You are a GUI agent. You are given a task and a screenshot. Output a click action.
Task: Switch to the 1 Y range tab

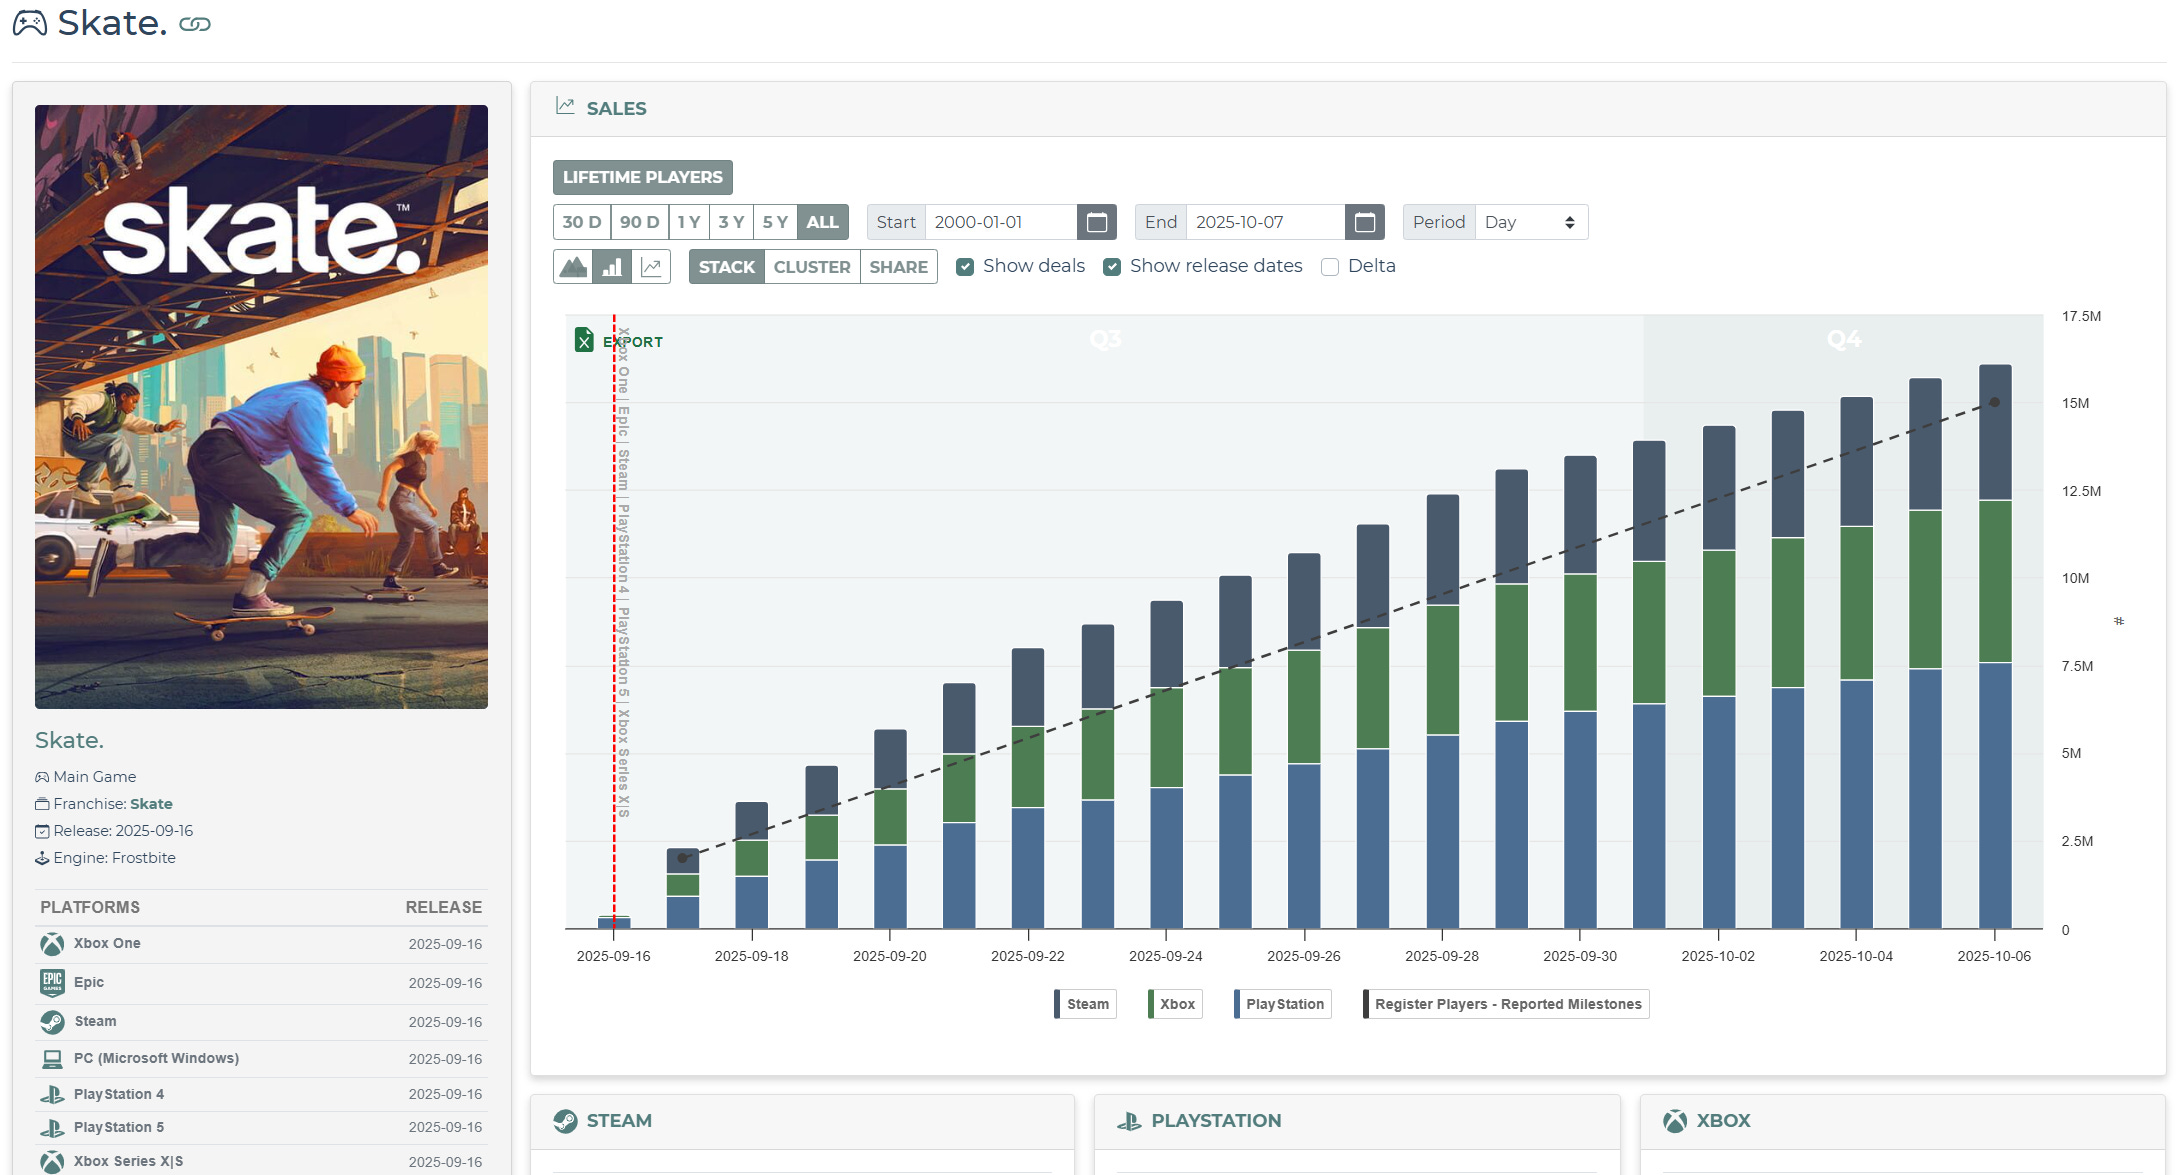688,222
